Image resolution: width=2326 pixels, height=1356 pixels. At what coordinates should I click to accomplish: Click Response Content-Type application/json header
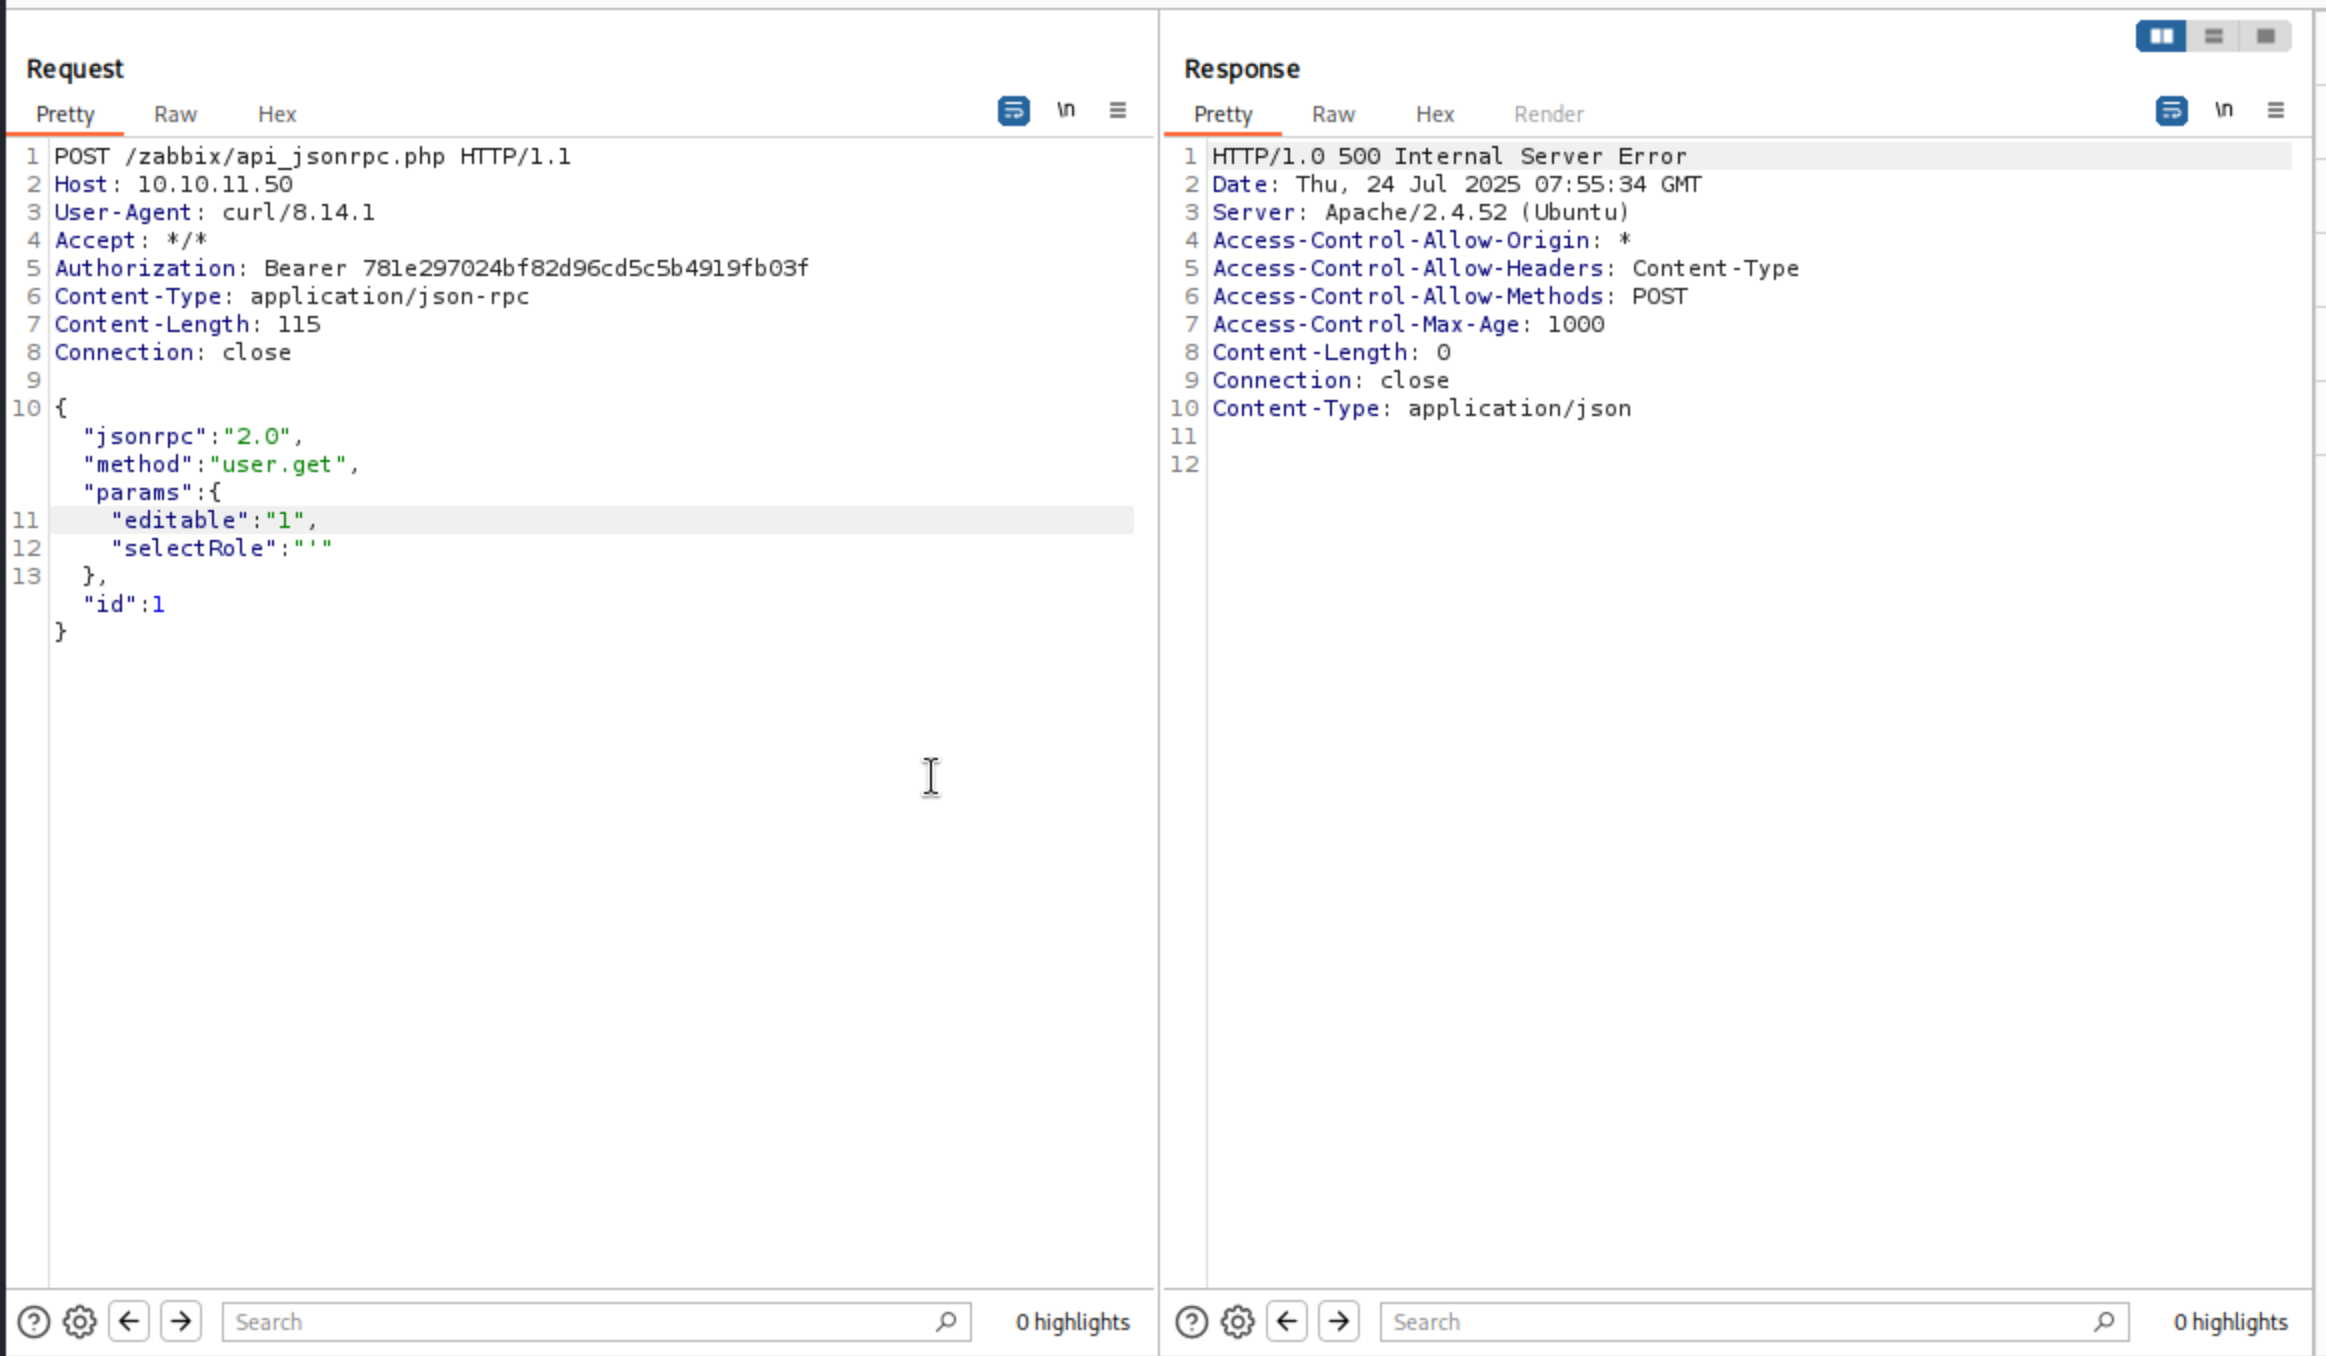(1421, 408)
